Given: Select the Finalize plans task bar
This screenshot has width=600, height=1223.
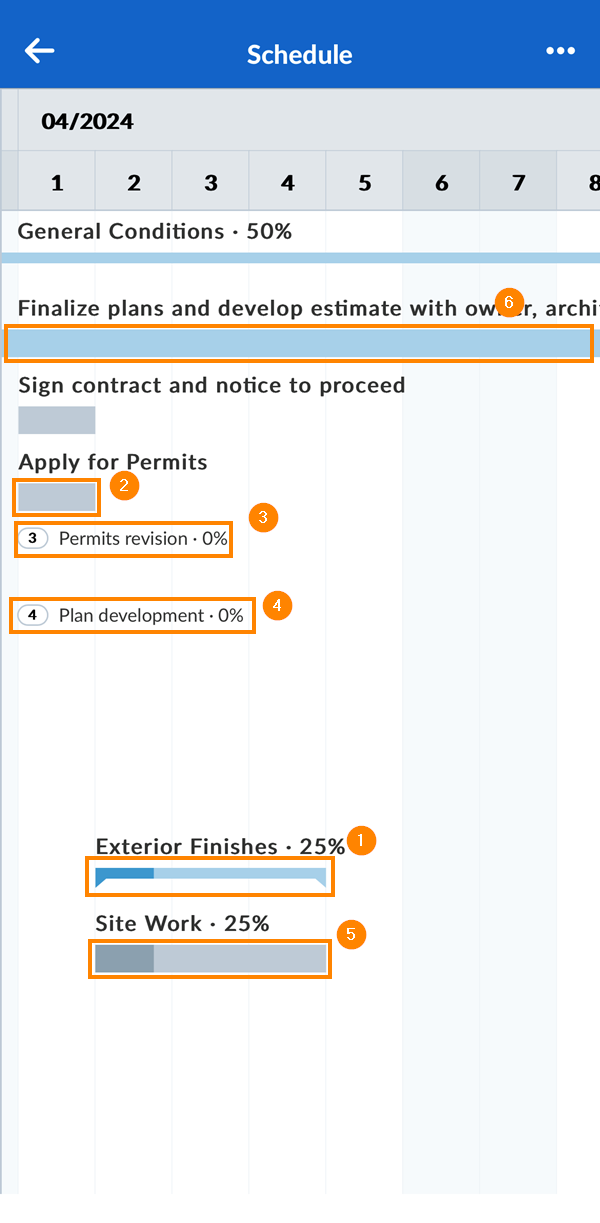Looking at the screenshot, I should pyautogui.click(x=298, y=343).
